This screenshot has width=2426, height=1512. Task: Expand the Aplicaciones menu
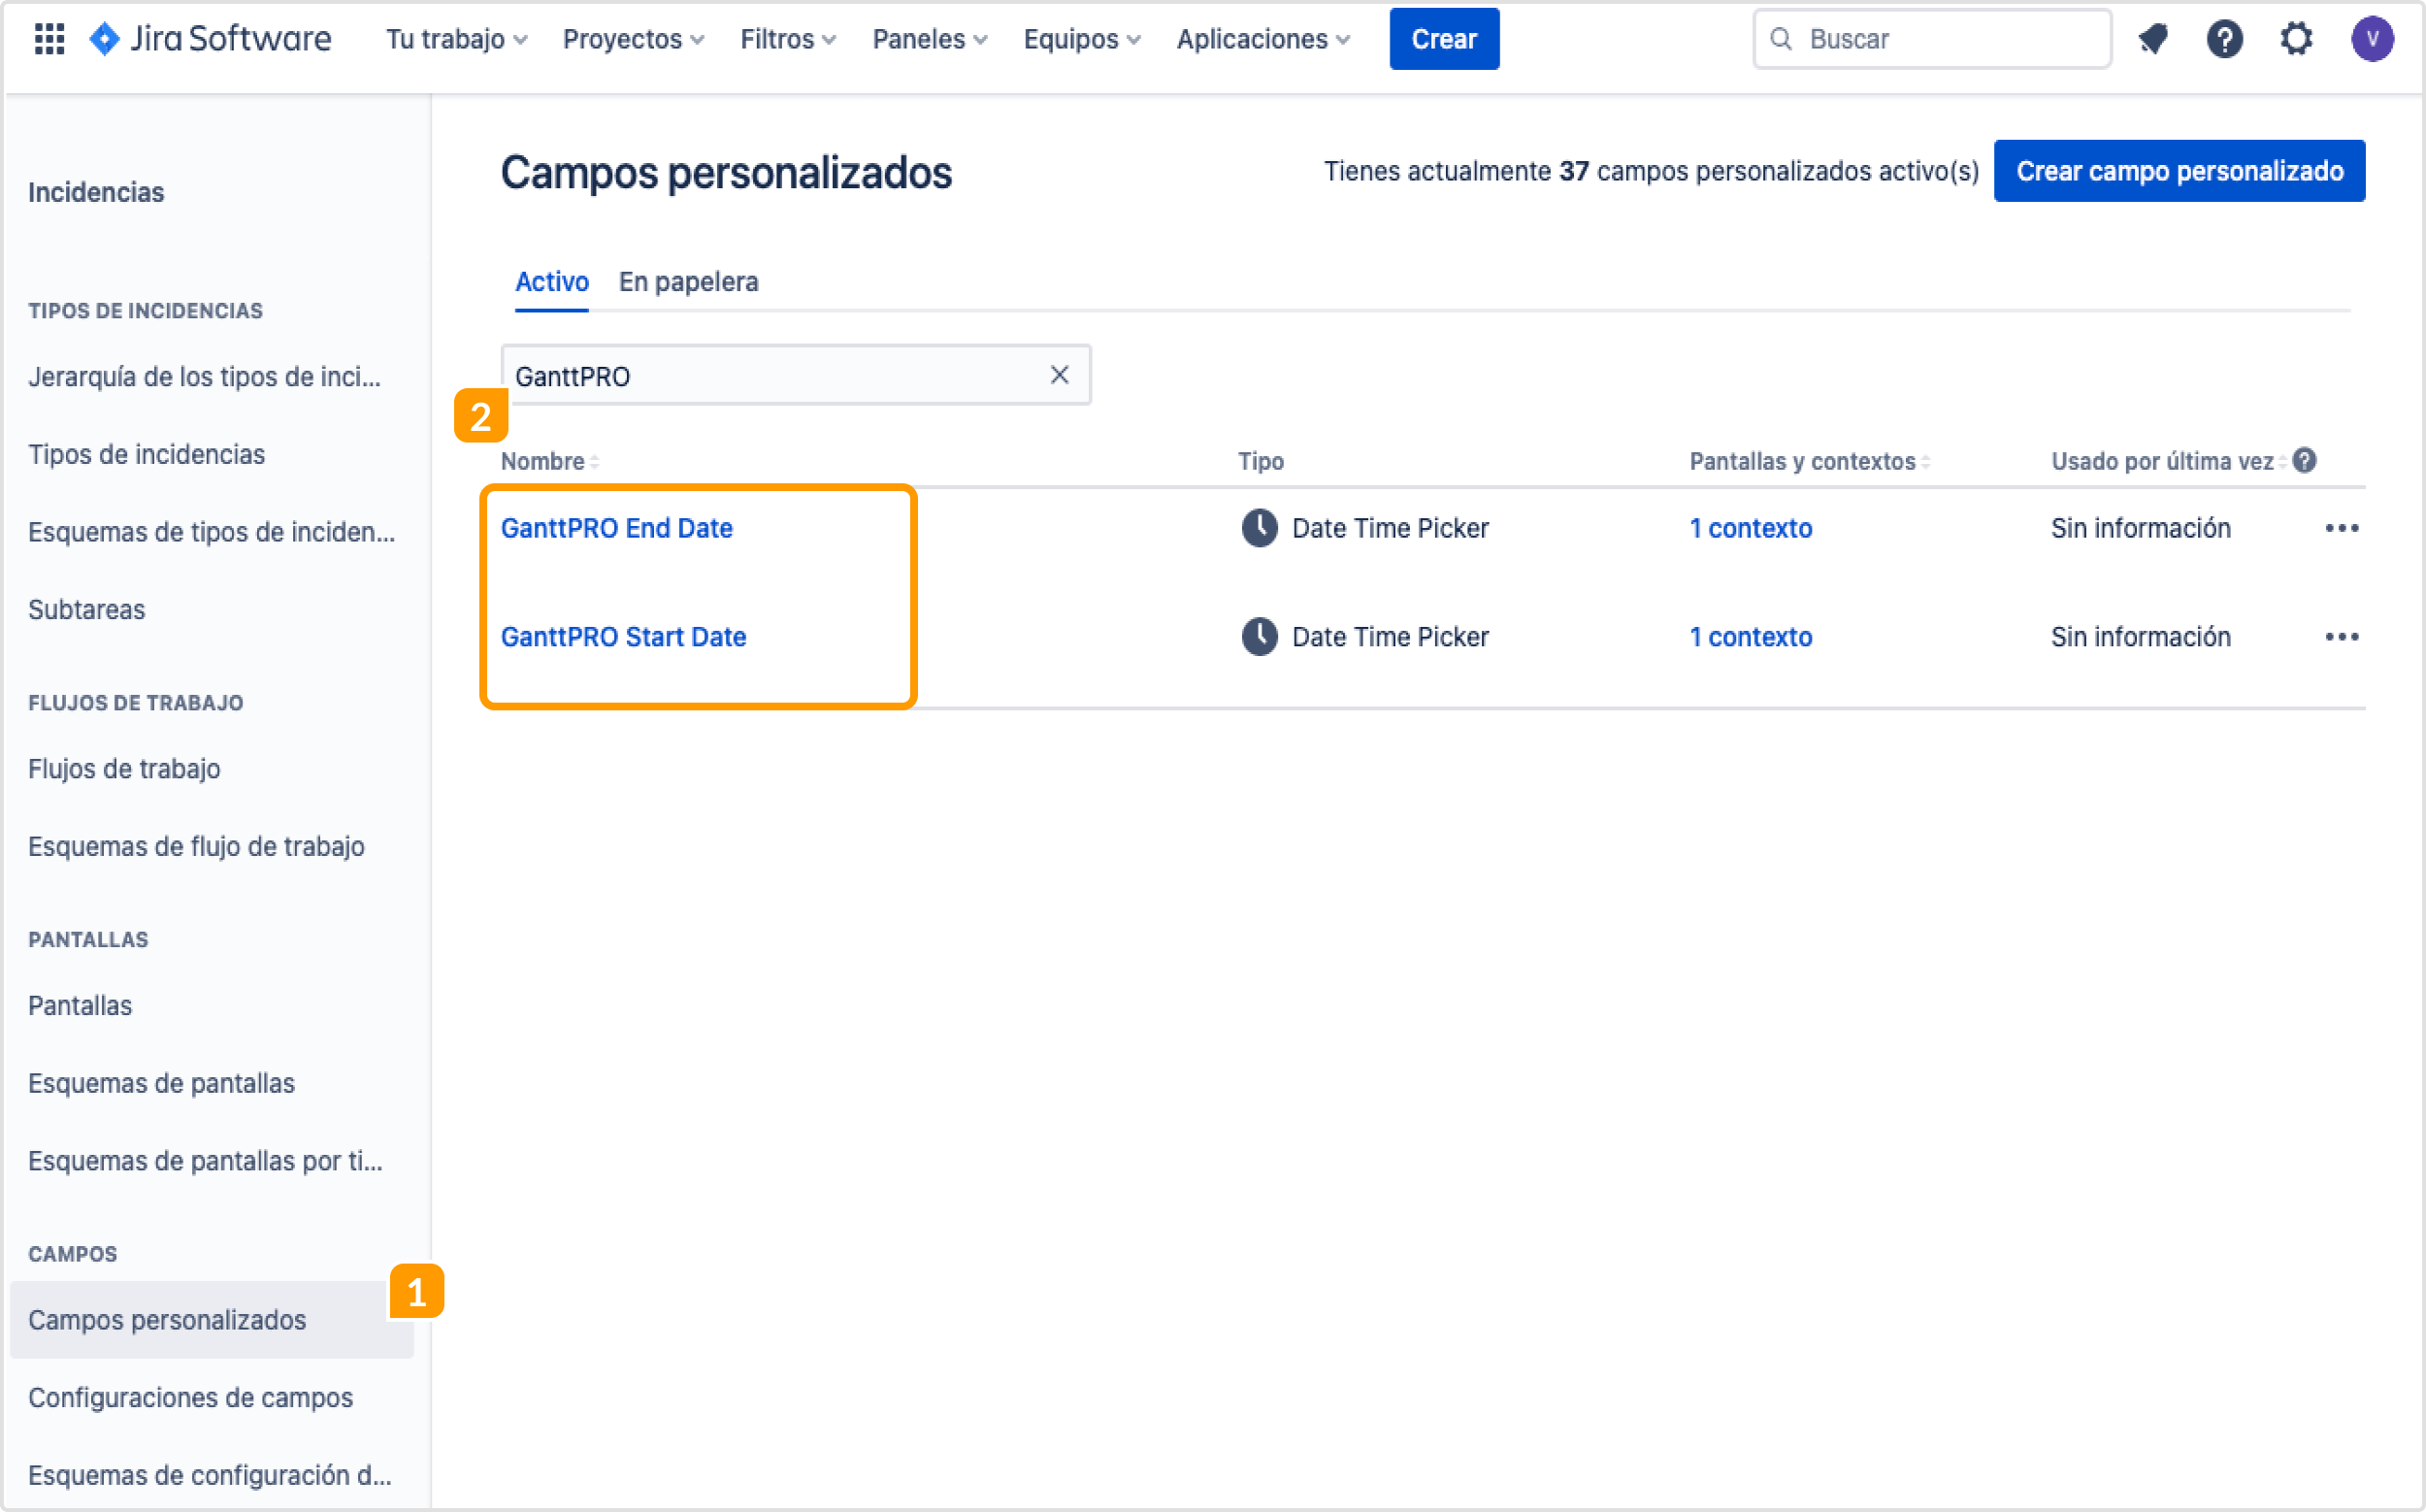1264,39
